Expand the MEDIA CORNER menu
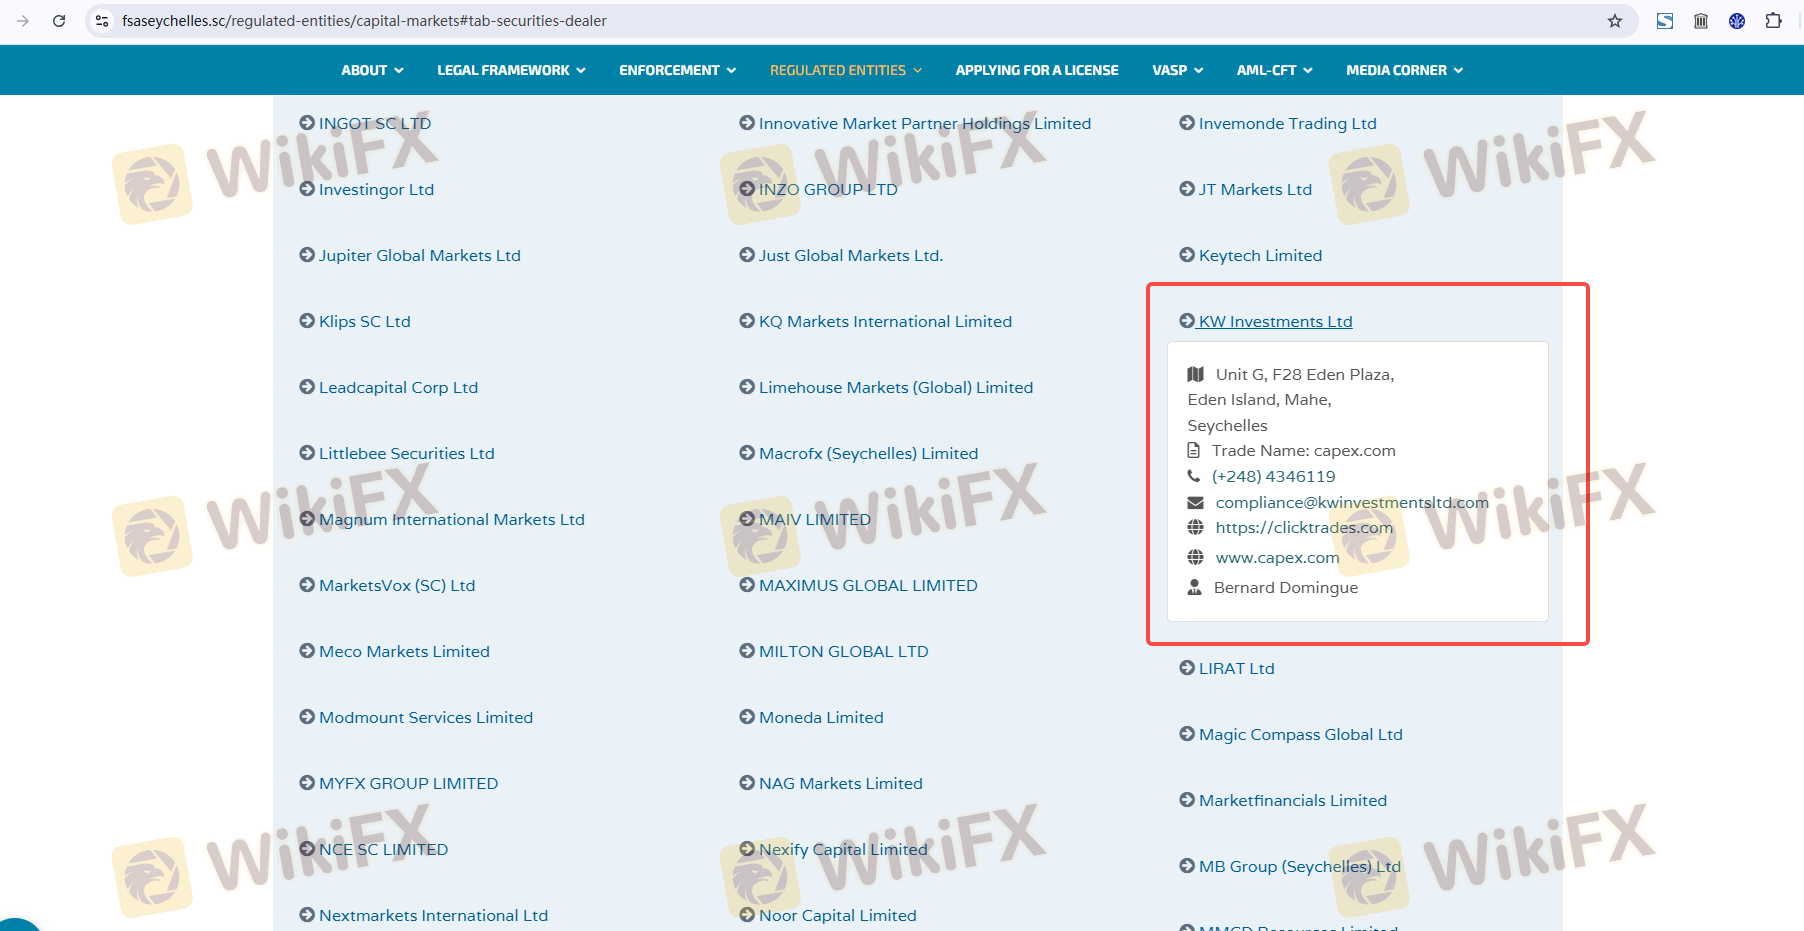The width and height of the screenshot is (1804, 931). [1404, 70]
